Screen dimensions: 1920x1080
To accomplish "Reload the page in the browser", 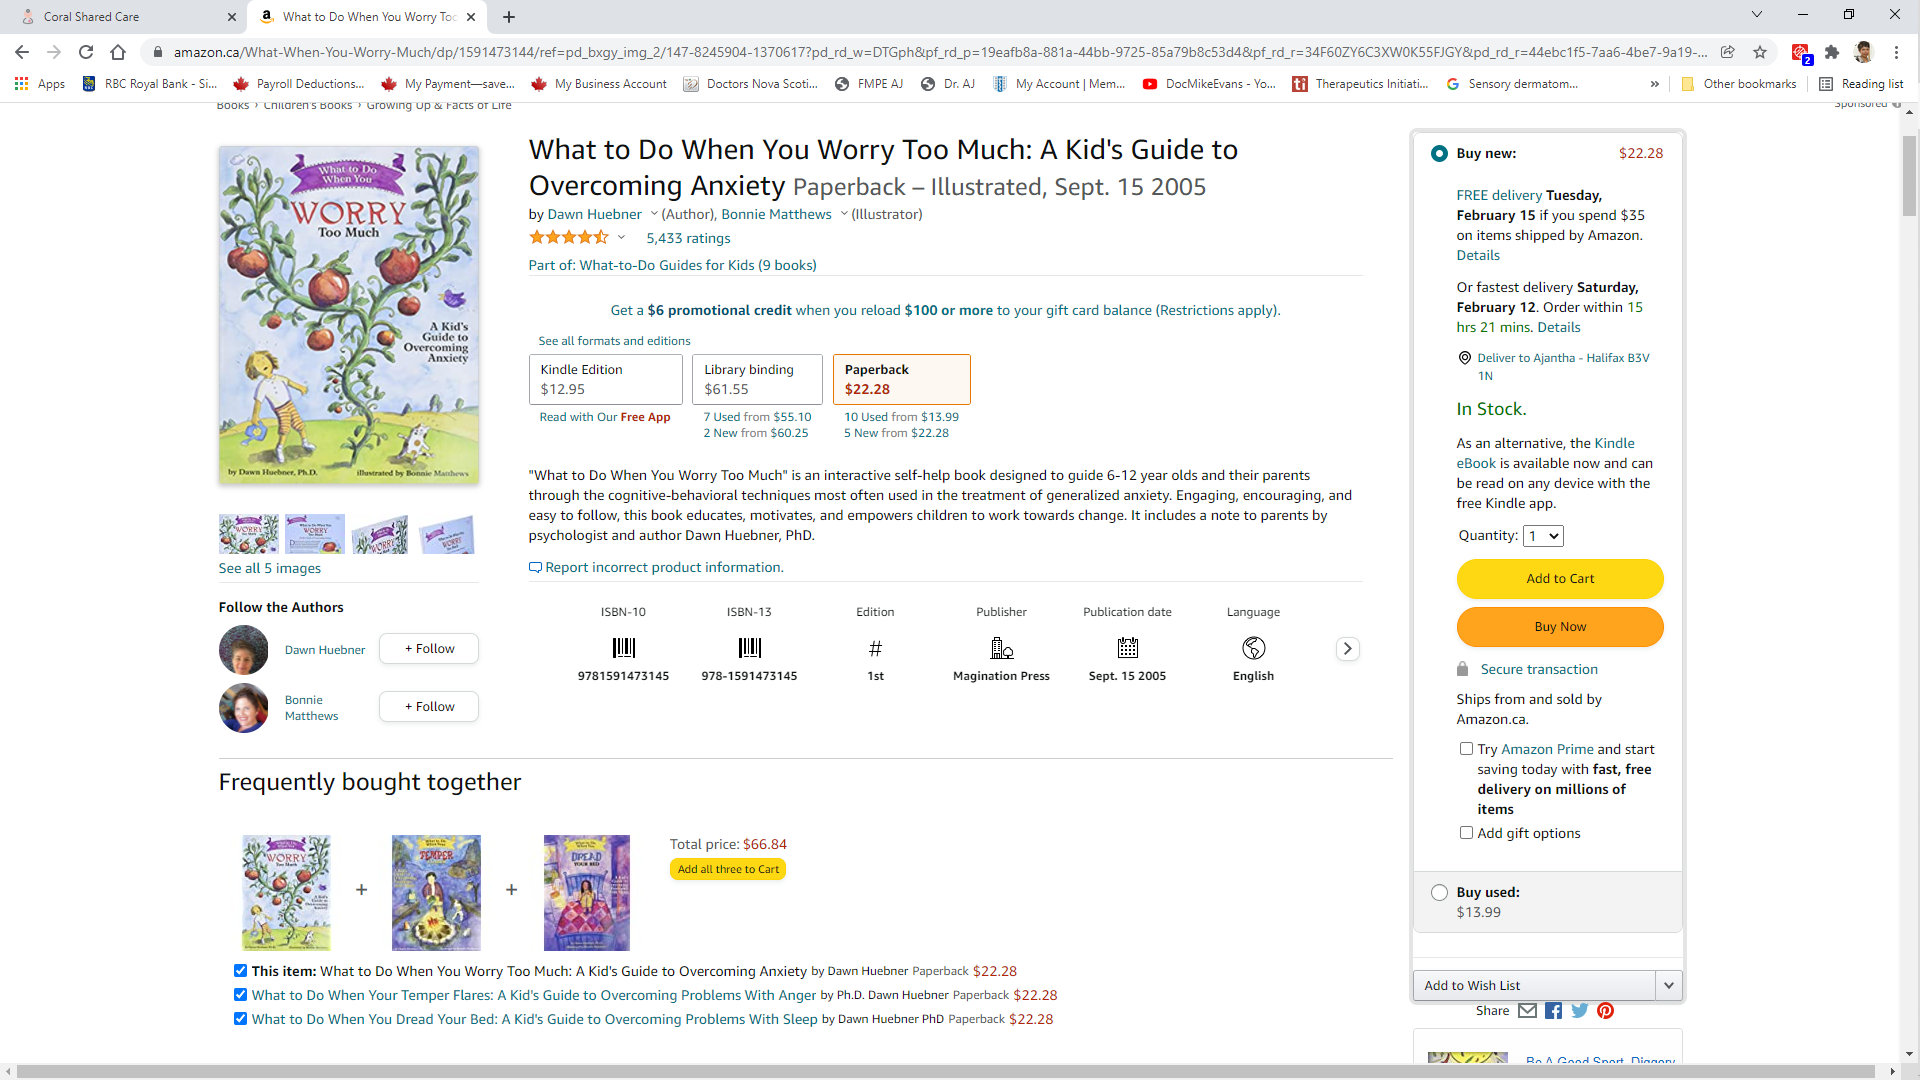I will 86,52.
